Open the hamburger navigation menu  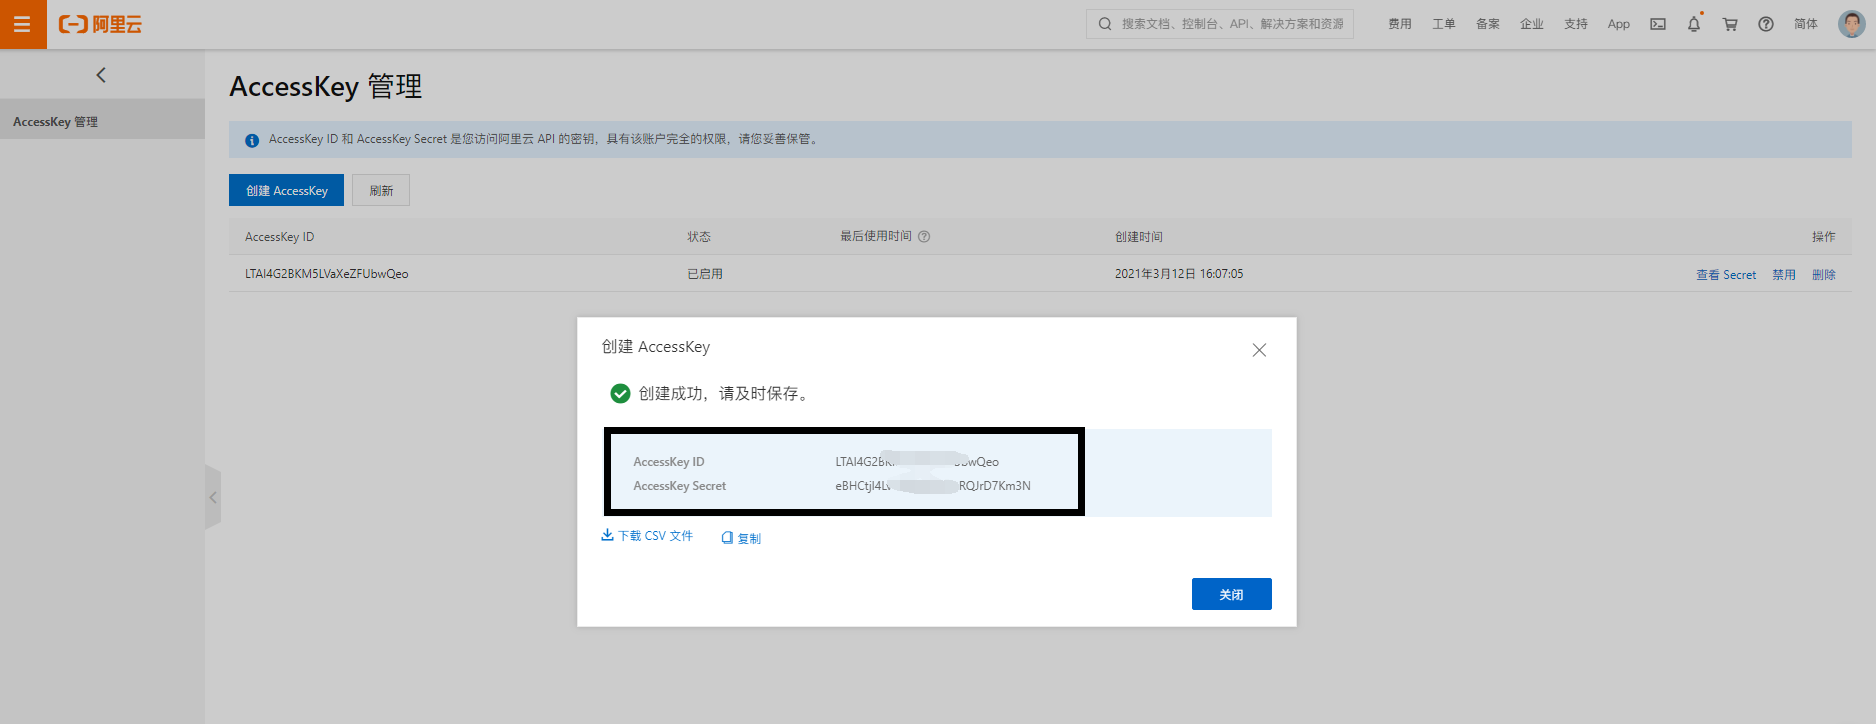22,24
